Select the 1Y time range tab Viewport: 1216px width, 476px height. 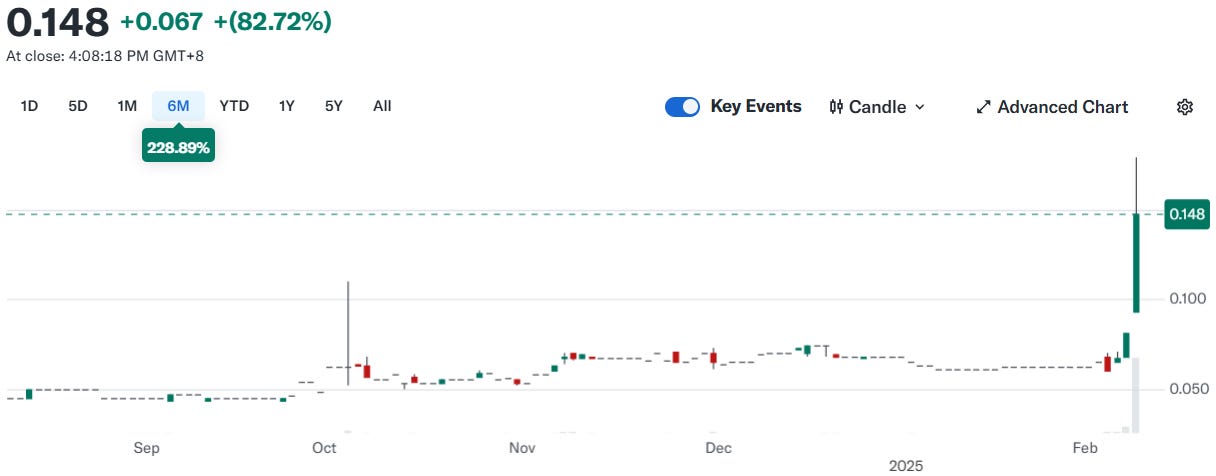287,106
